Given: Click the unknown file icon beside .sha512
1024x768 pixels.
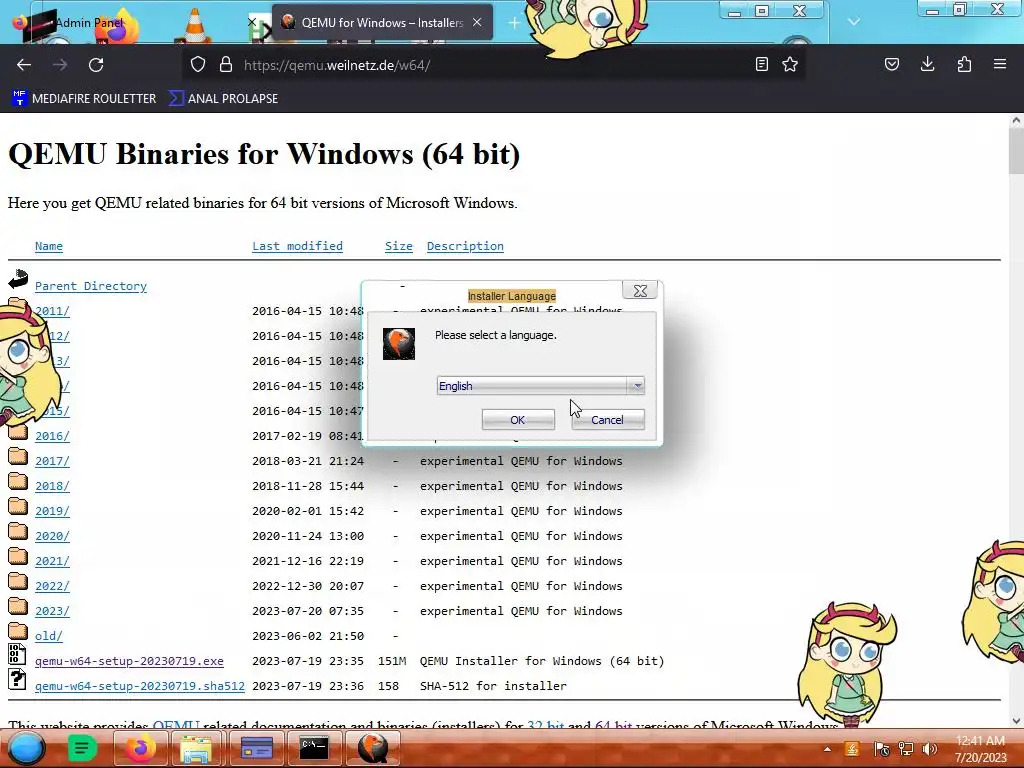Looking at the screenshot, I should 18,679.
